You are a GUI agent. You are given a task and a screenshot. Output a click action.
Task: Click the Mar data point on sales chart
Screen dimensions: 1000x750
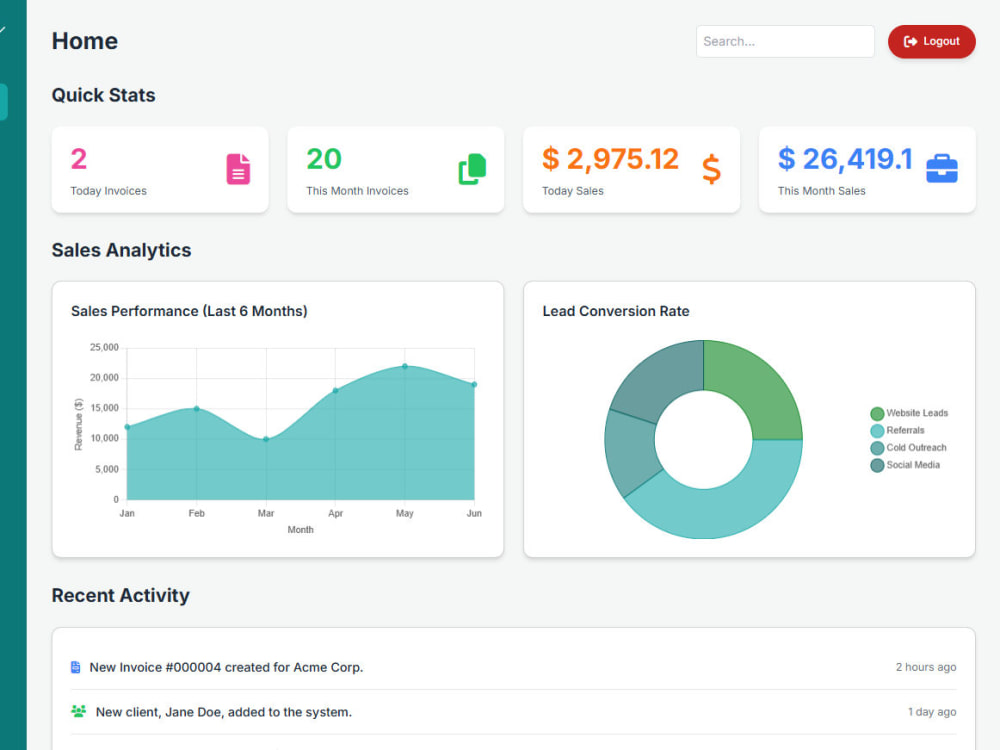pos(266,439)
